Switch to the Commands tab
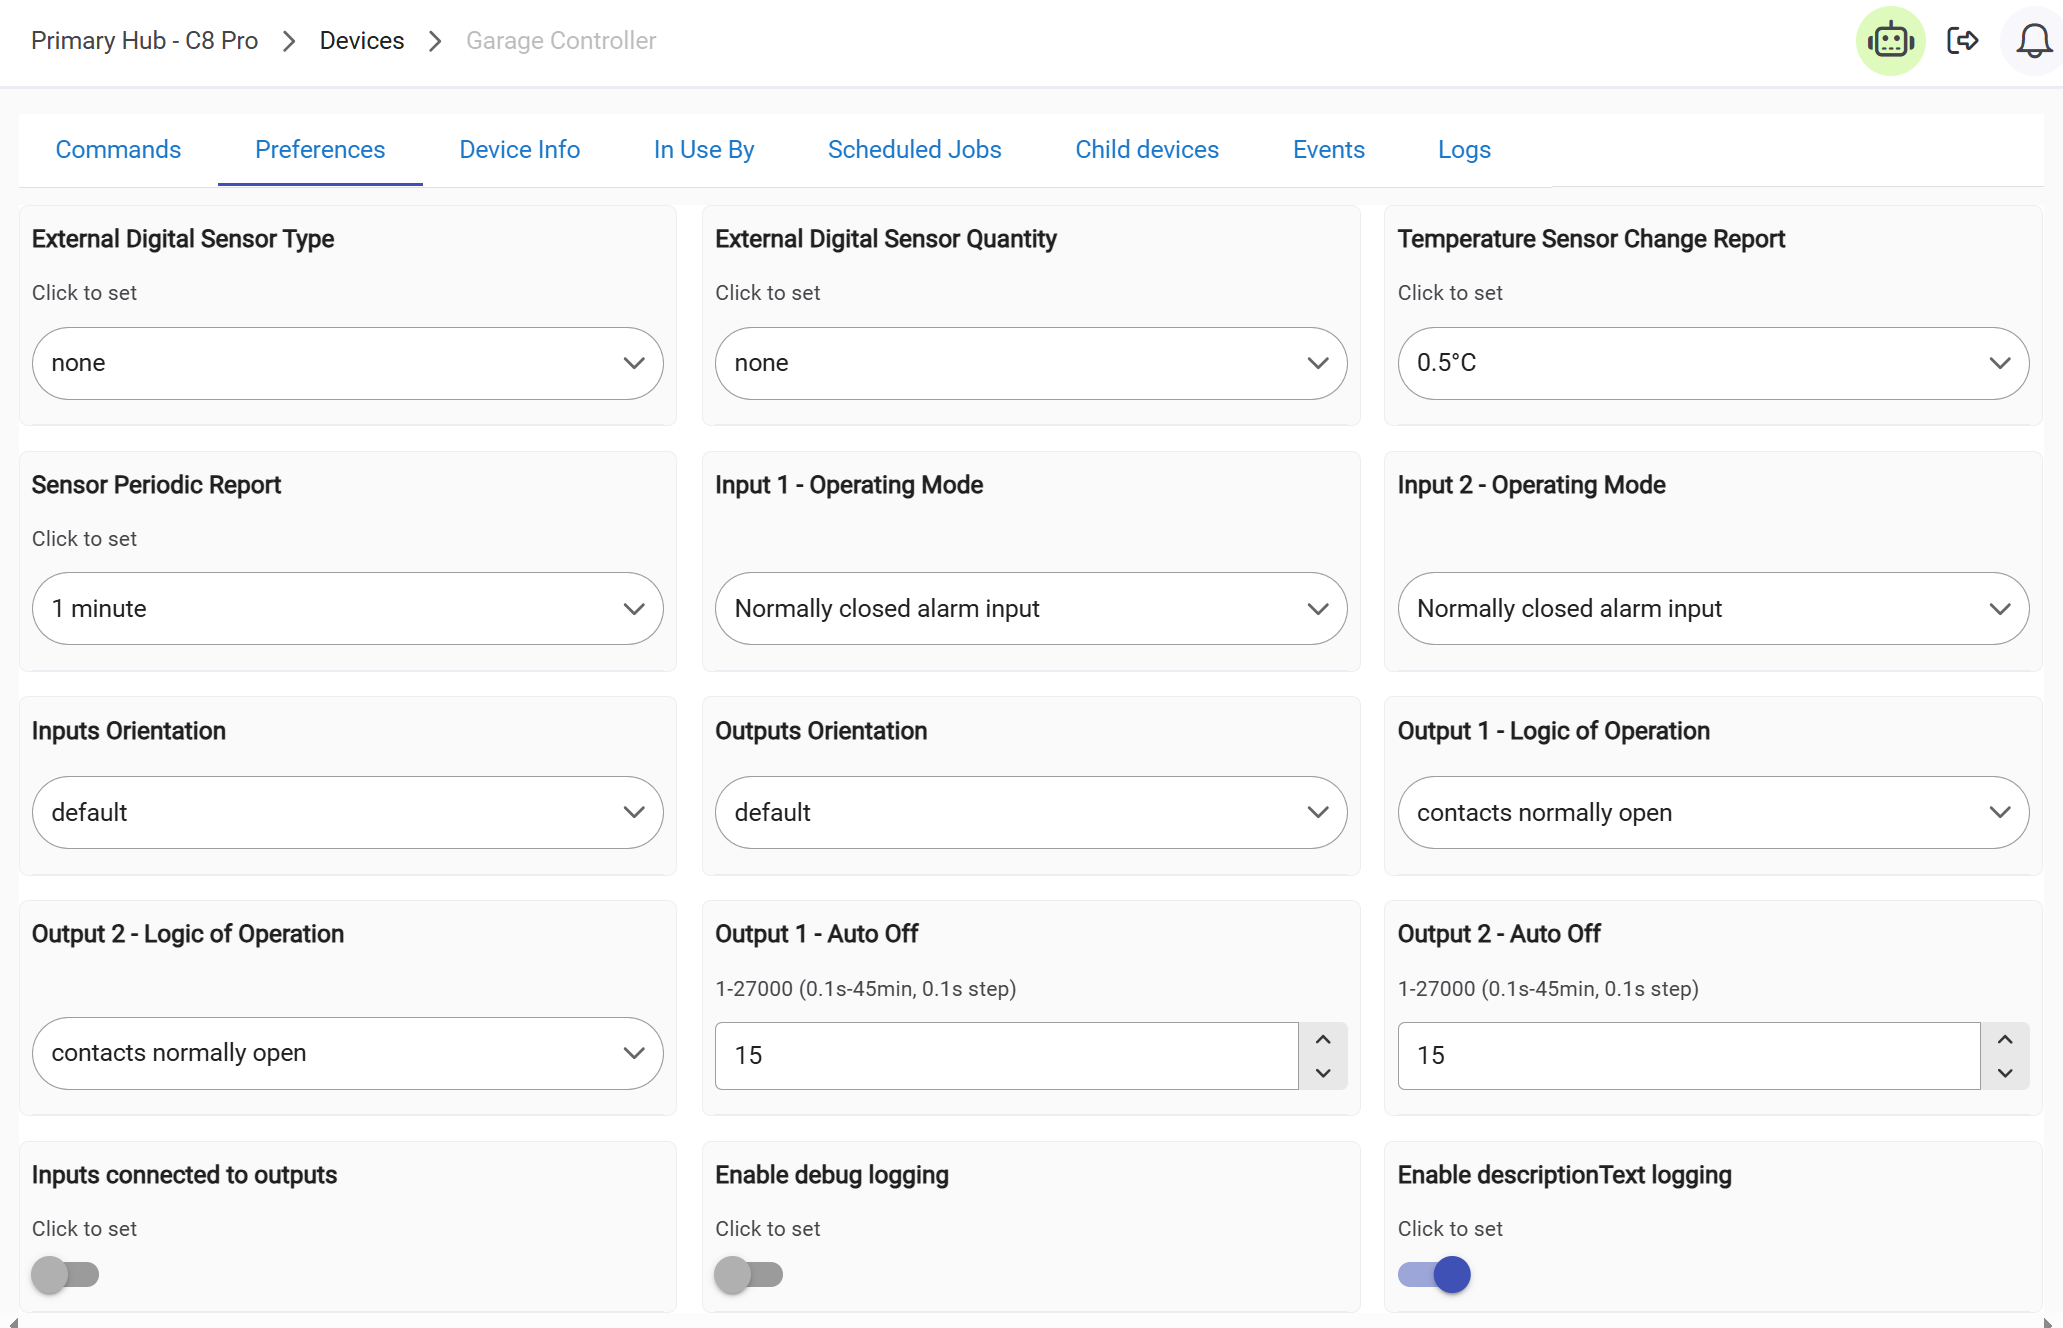The image size is (2063, 1328). click(x=118, y=150)
